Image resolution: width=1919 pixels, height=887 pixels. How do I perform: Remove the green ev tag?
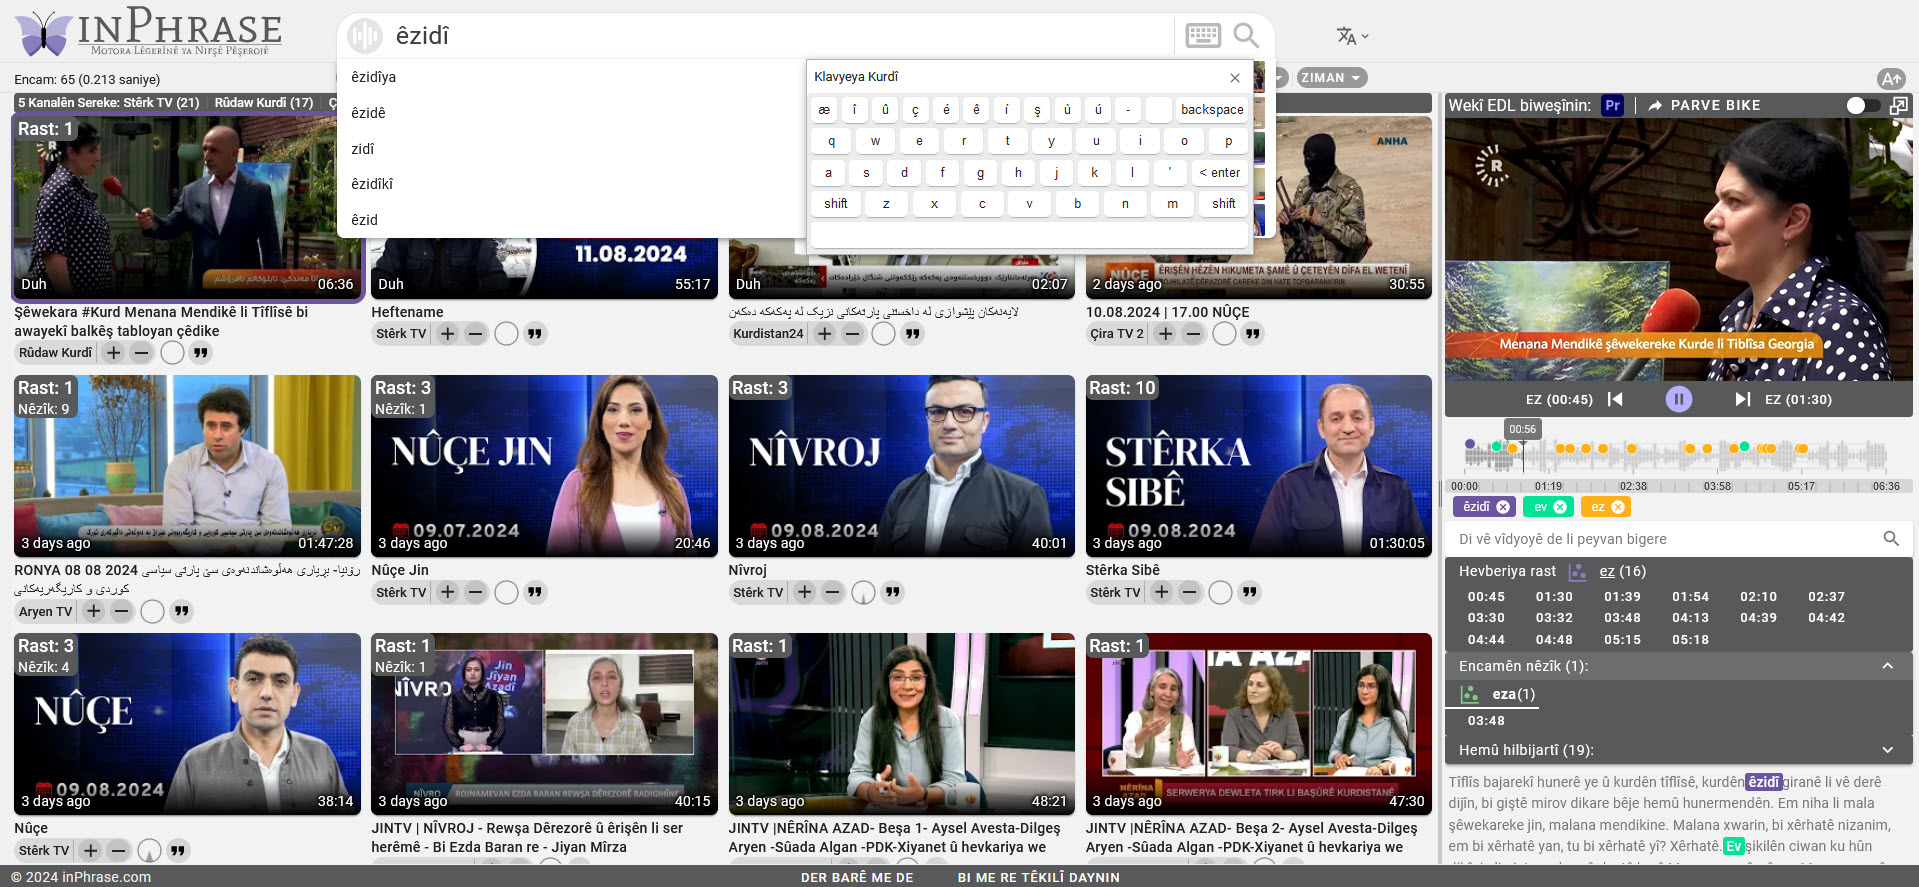click(1559, 507)
